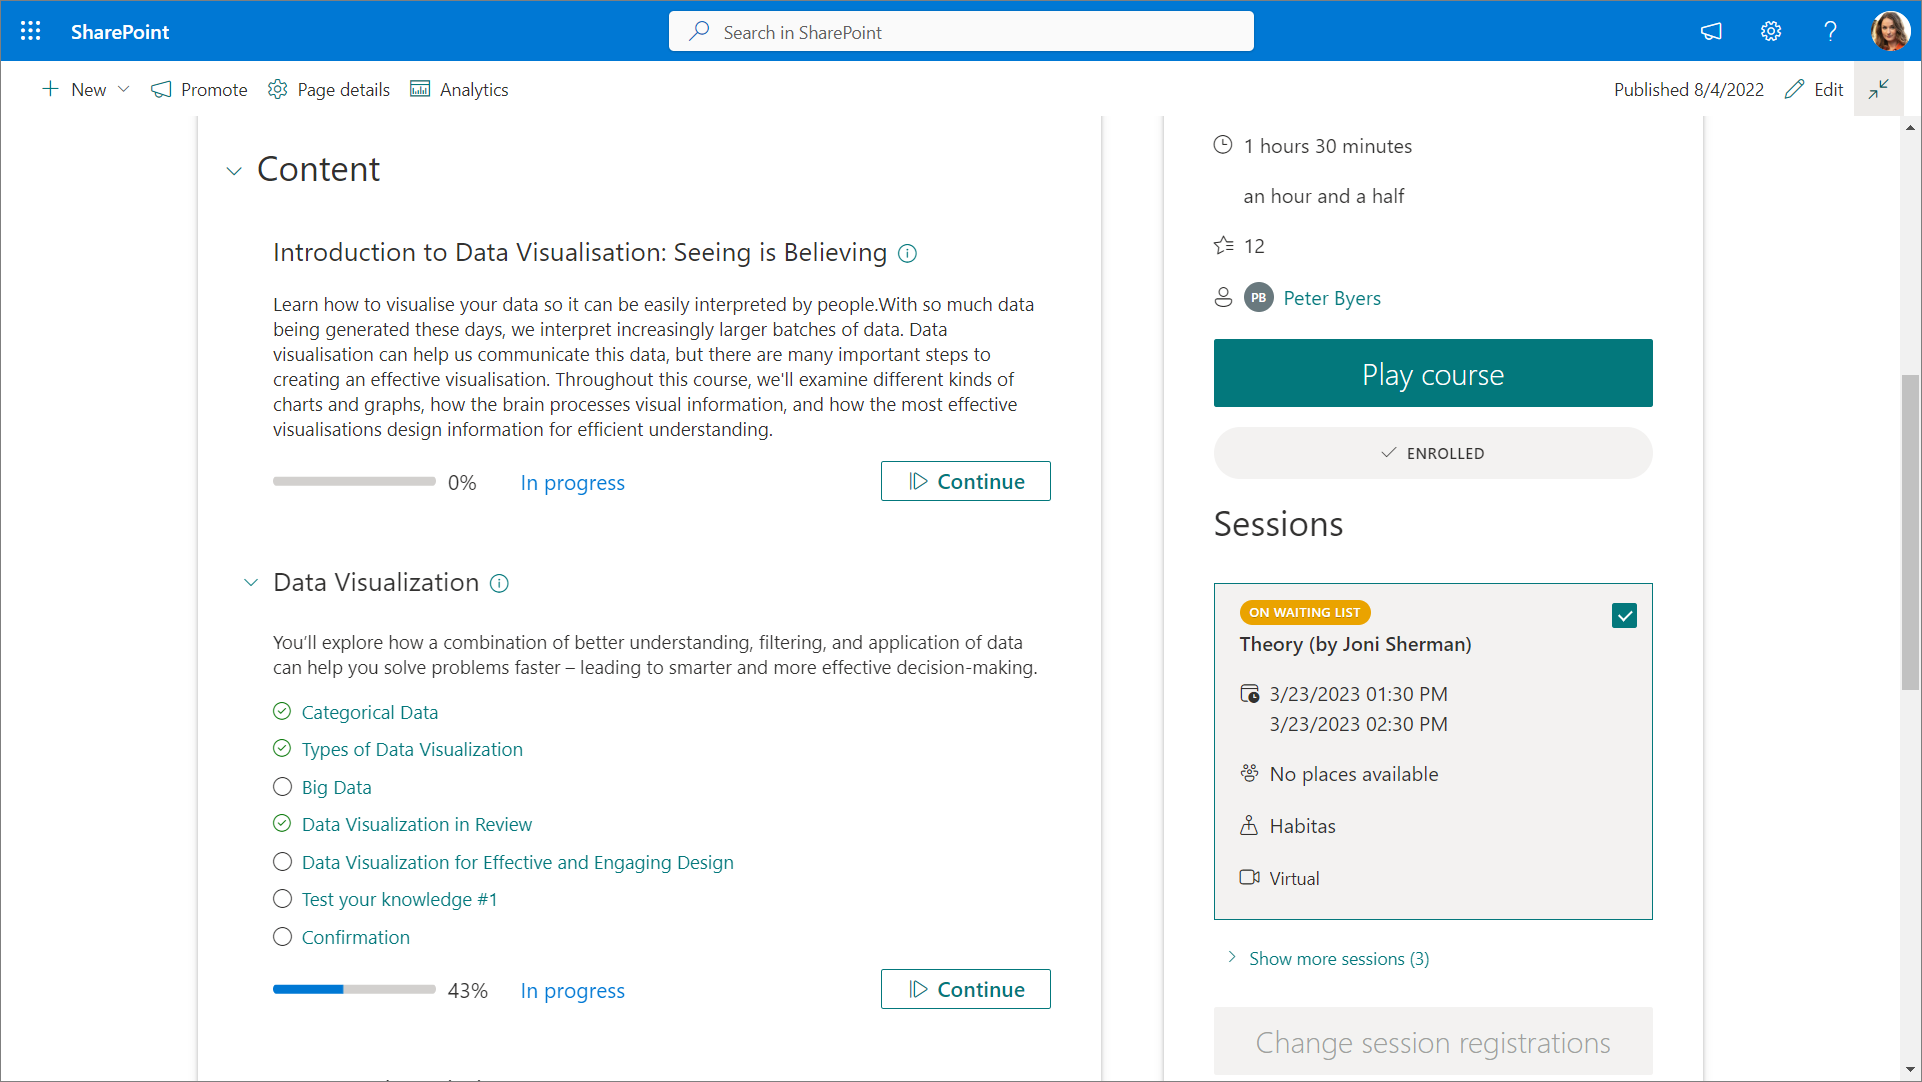Select the Big Data radio circle
Image resolution: width=1922 pixels, height=1082 pixels.
click(283, 787)
